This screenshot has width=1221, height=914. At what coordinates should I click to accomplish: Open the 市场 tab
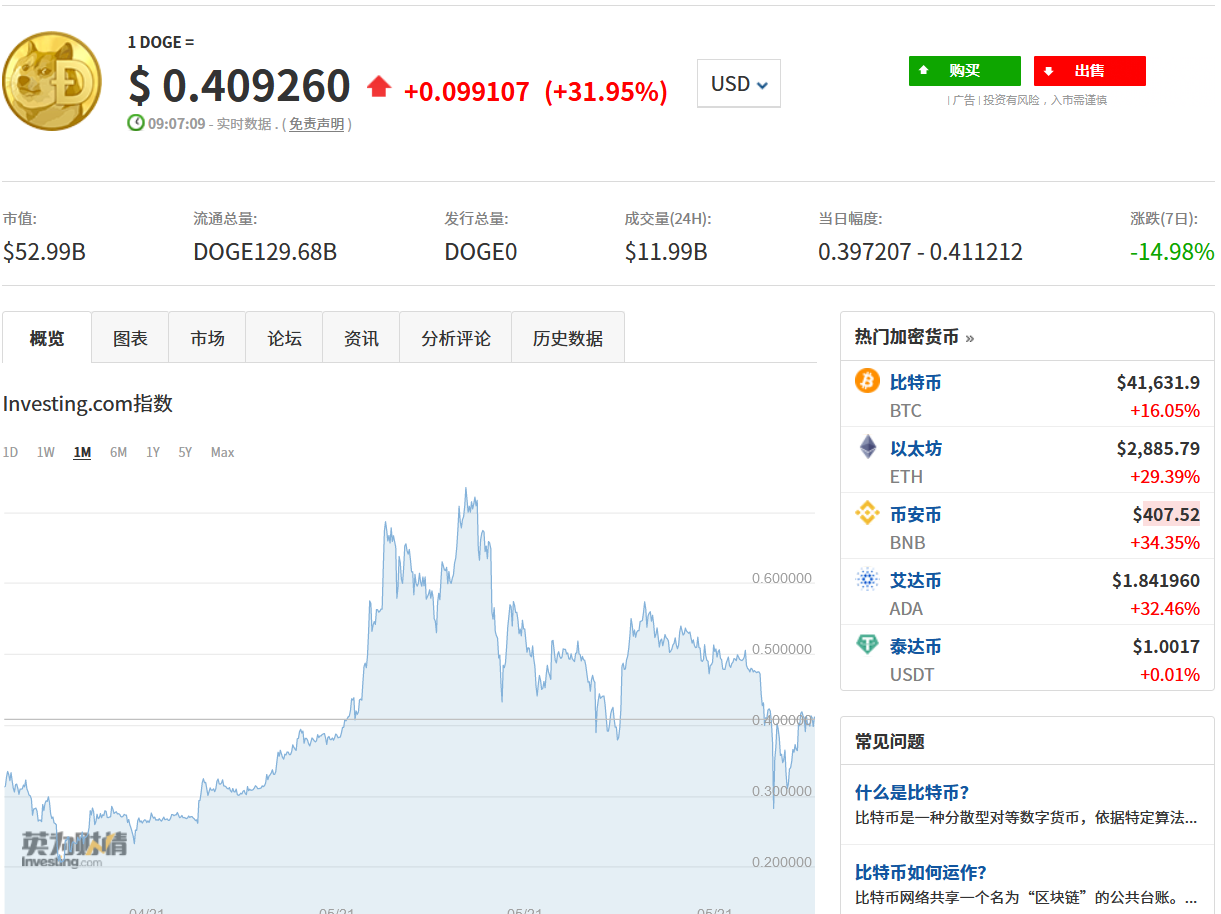pyautogui.click(x=207, y=338)
